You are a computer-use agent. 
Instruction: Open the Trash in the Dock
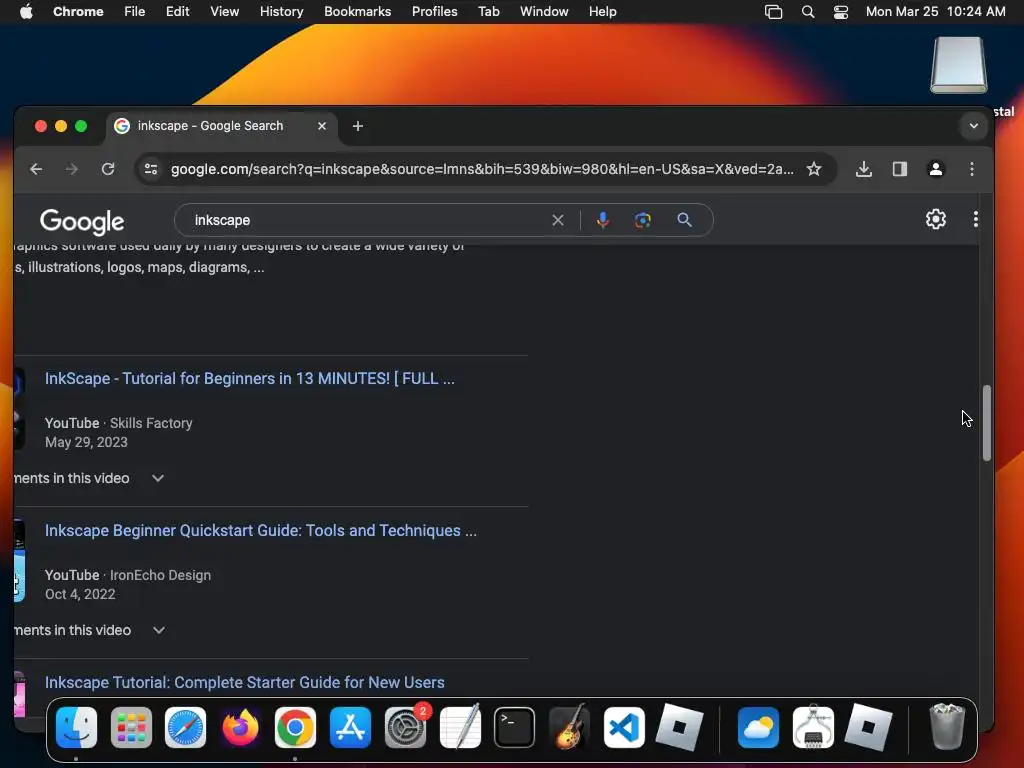point(946,727)
